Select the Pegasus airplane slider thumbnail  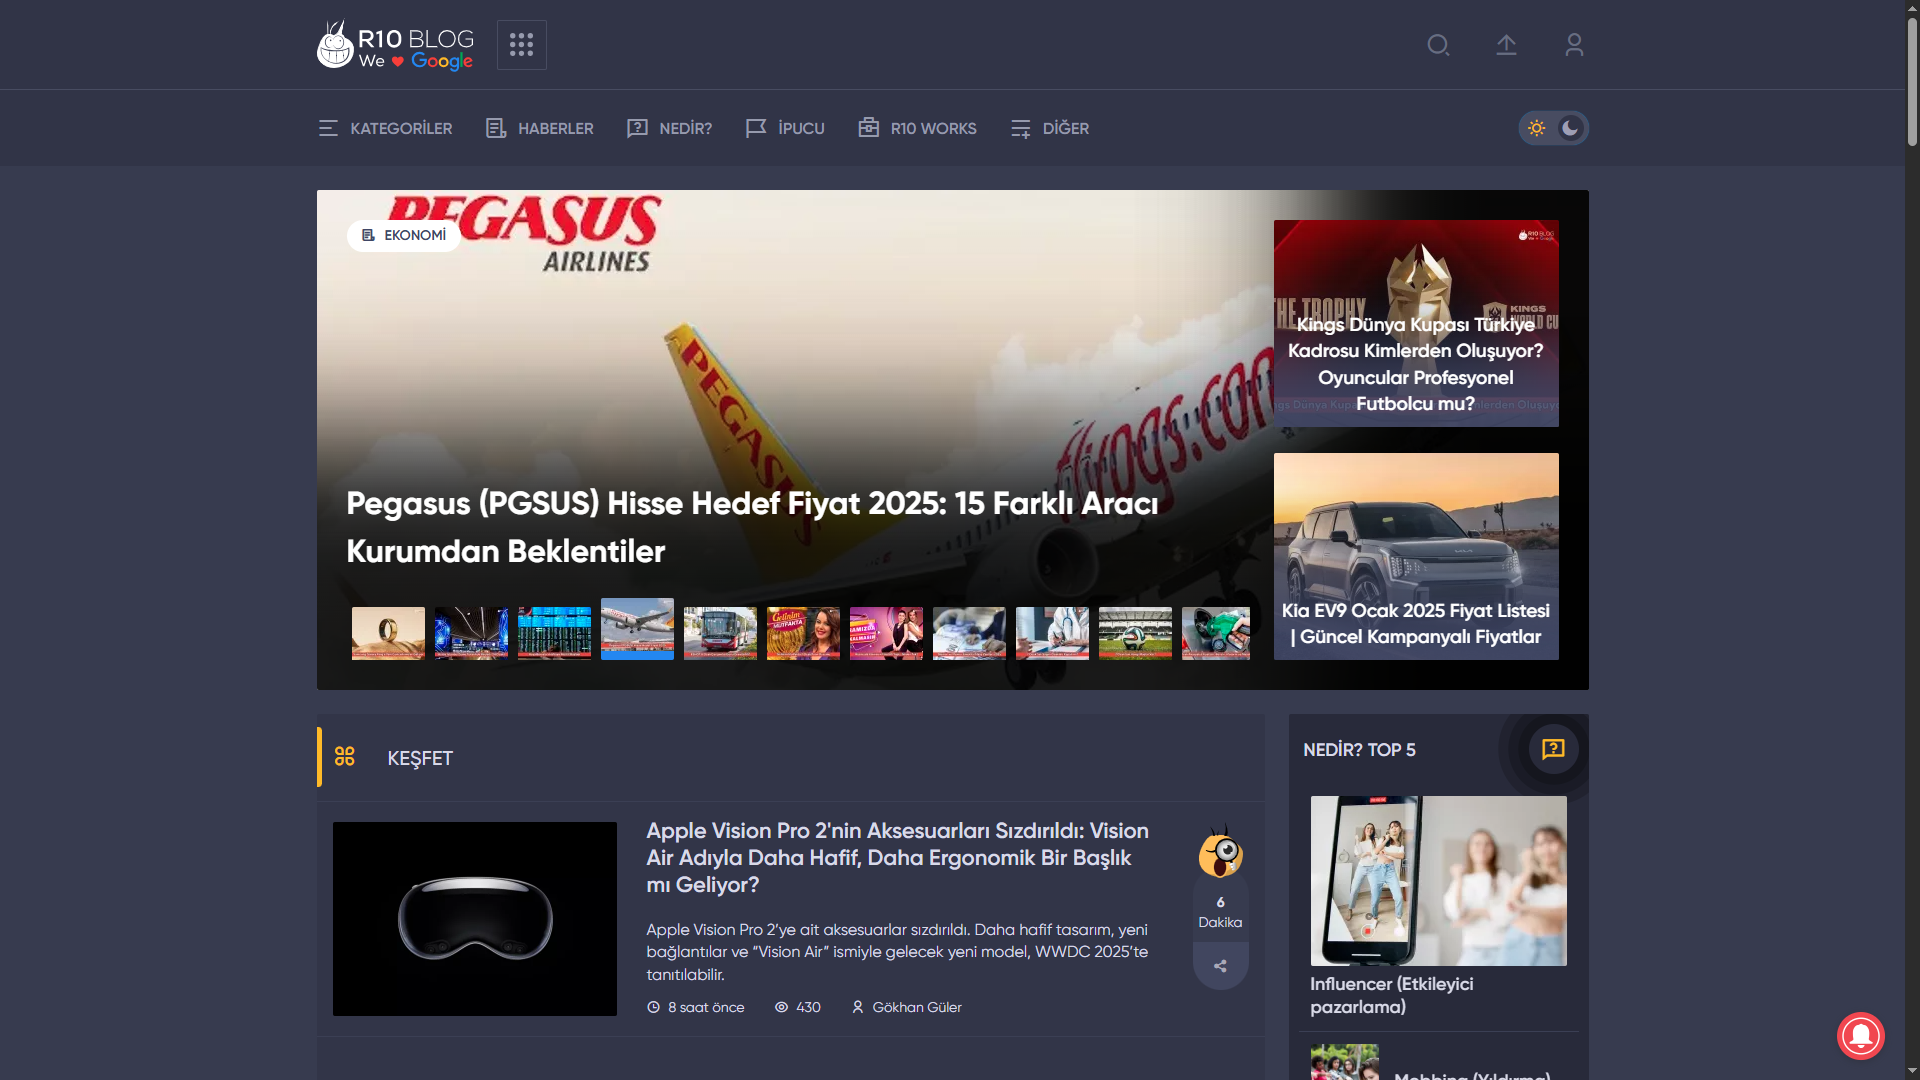(x=637, y=629)
